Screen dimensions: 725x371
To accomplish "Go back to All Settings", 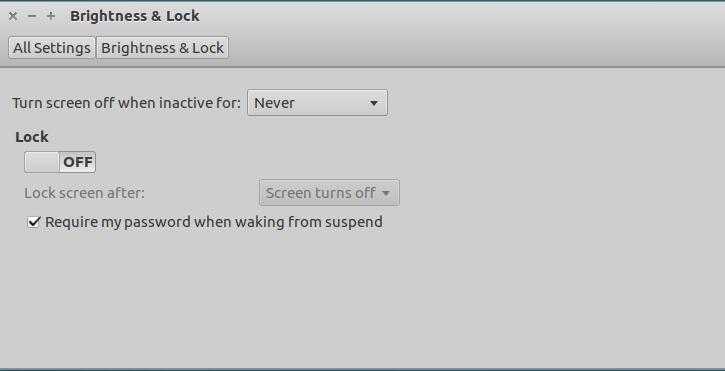I will pyautogui.click(x=52, y=48).
